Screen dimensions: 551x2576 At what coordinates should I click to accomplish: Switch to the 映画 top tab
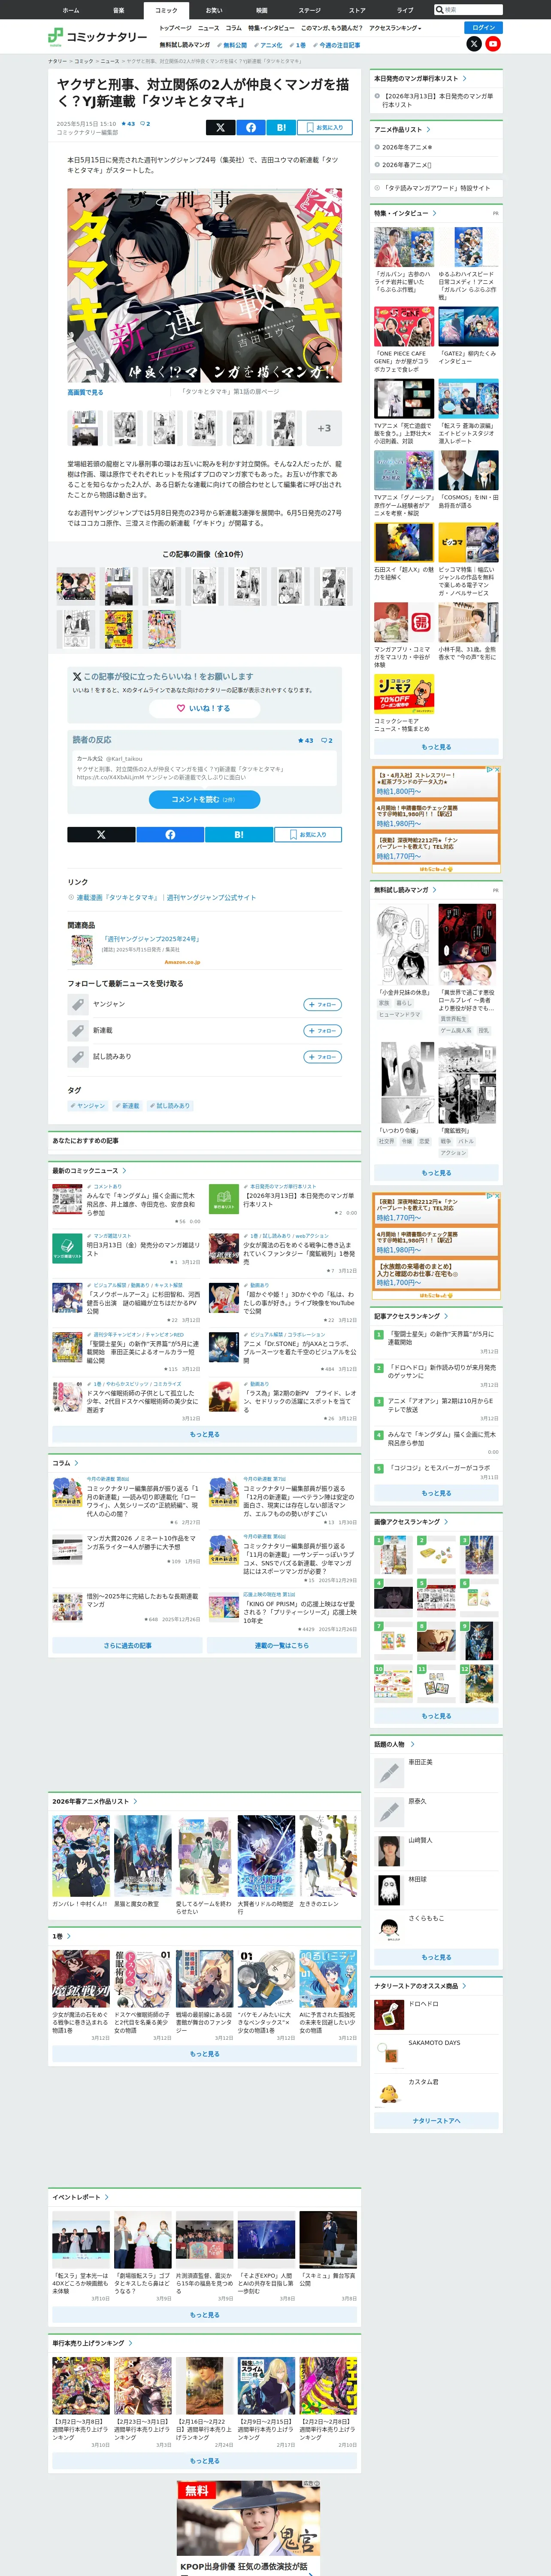262,10
